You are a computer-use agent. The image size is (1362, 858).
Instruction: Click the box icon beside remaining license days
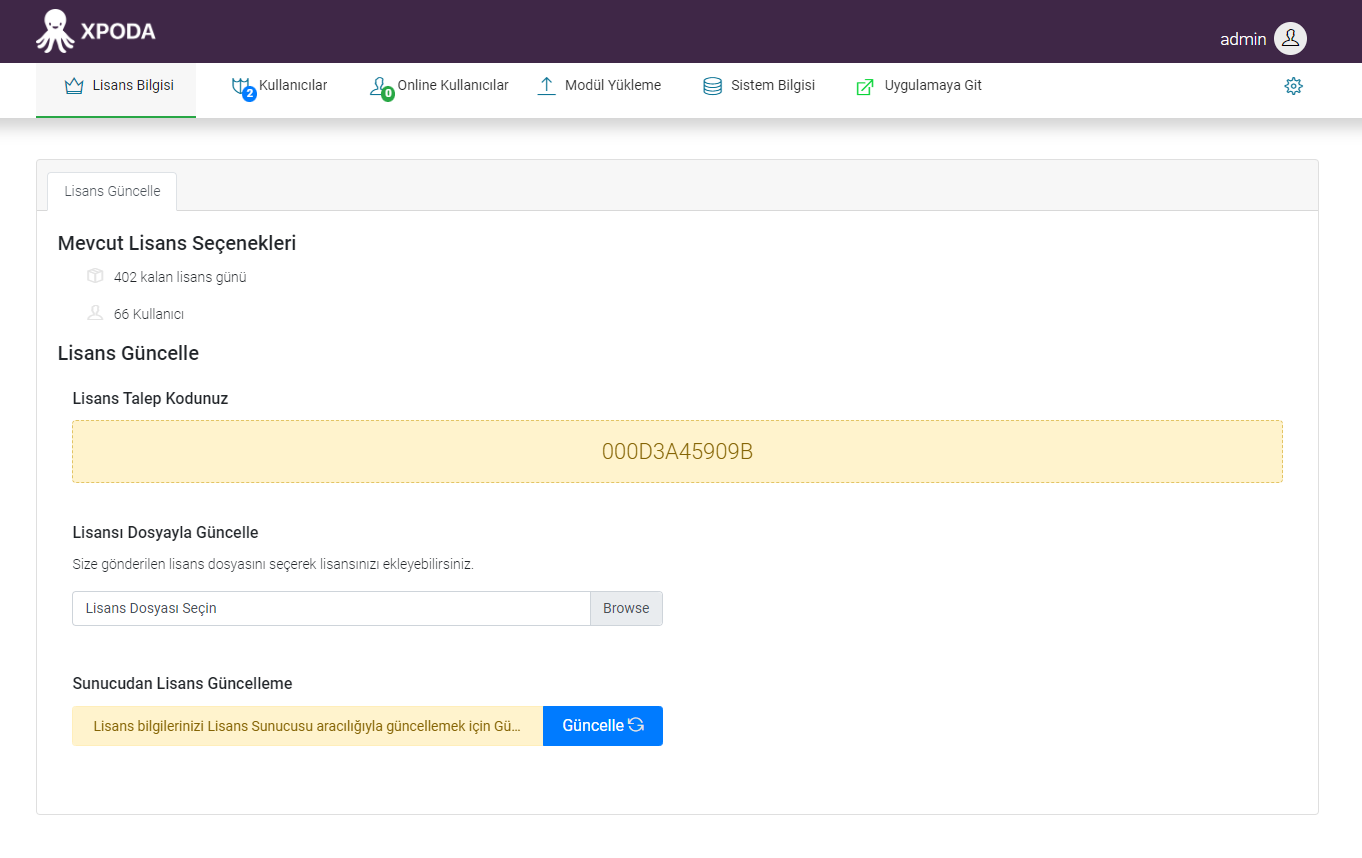(x=95, y=276)
